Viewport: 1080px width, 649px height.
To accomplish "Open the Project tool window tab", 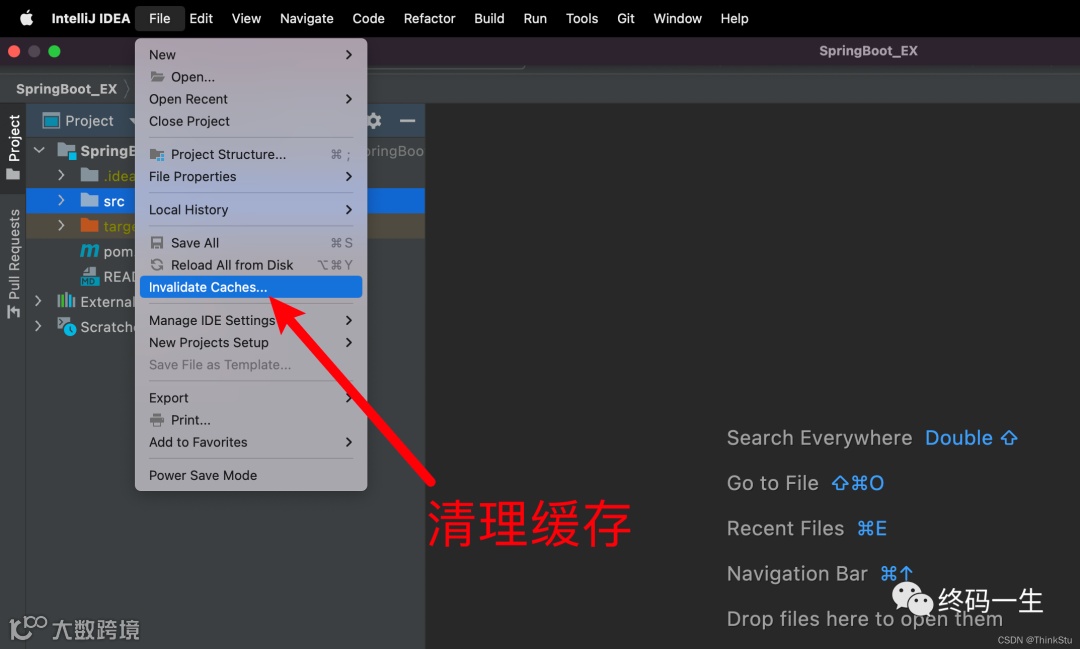I will [13, 146].
